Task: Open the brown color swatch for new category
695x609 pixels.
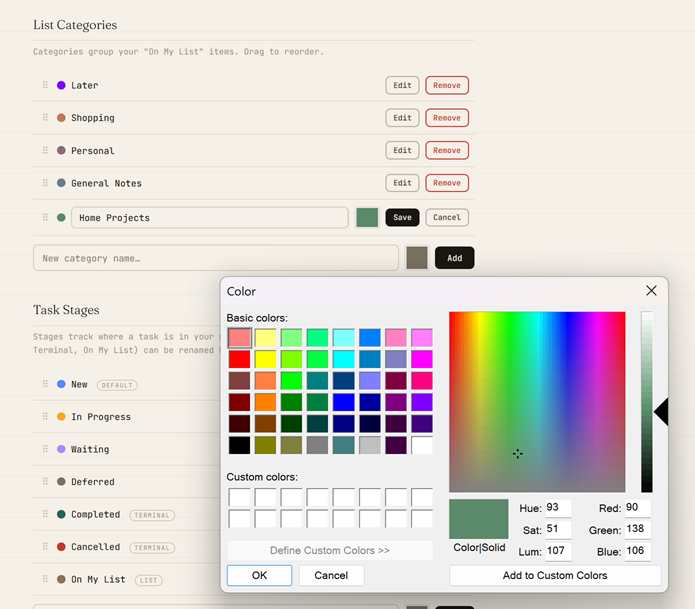Action: coord(417,258)
